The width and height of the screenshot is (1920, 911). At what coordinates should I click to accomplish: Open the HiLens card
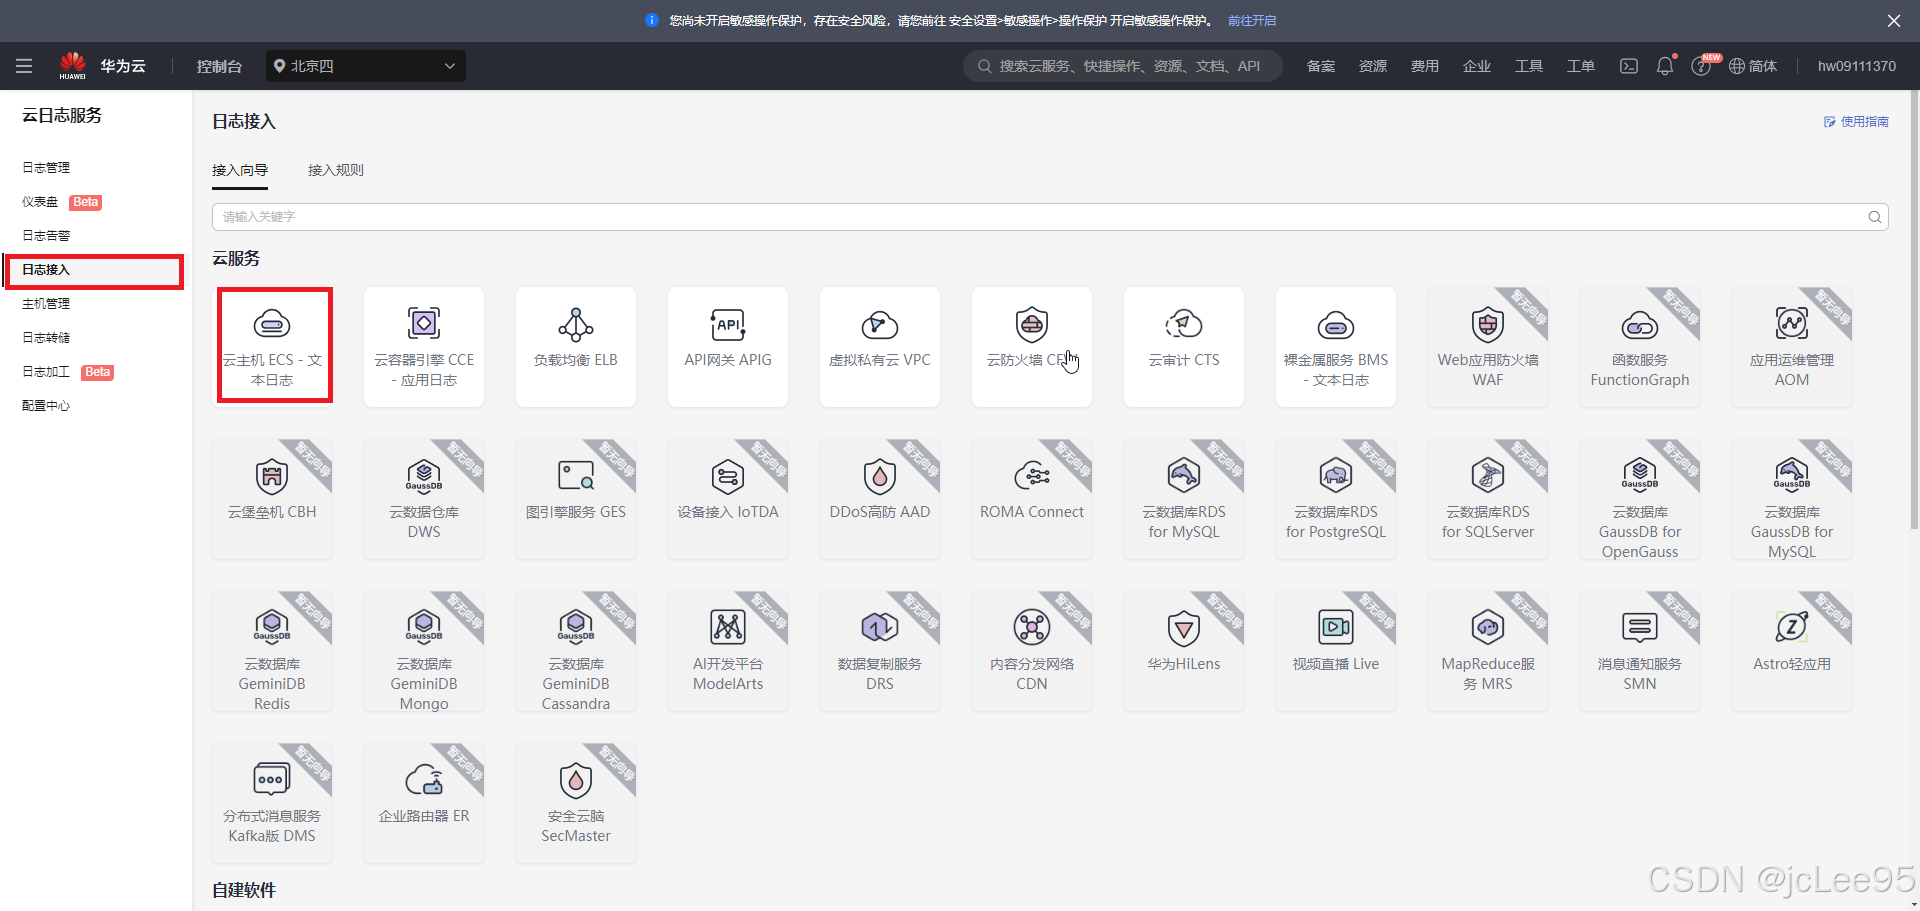click(x=1184, y=650)
